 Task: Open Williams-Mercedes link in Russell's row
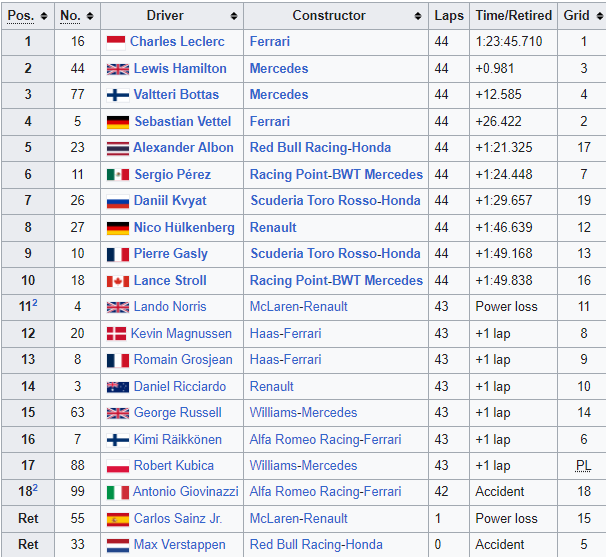coord(303,412)
